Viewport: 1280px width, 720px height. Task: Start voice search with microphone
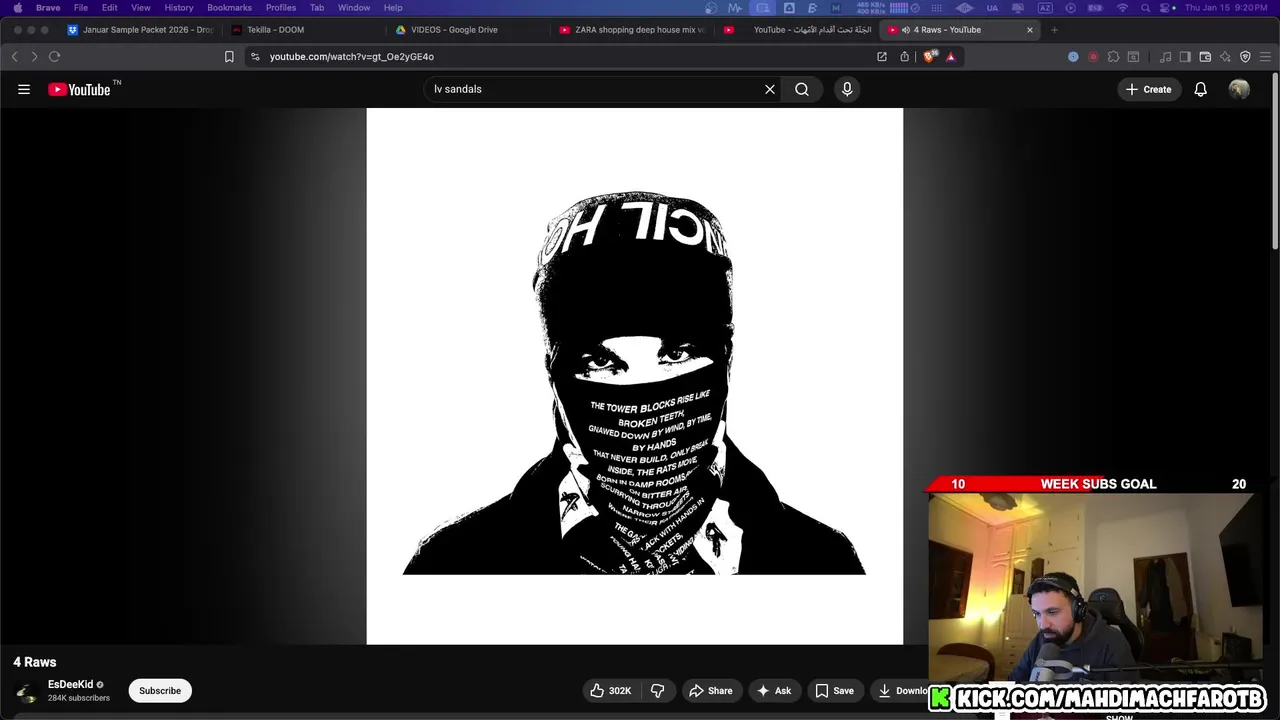click(x=847, y=89)
